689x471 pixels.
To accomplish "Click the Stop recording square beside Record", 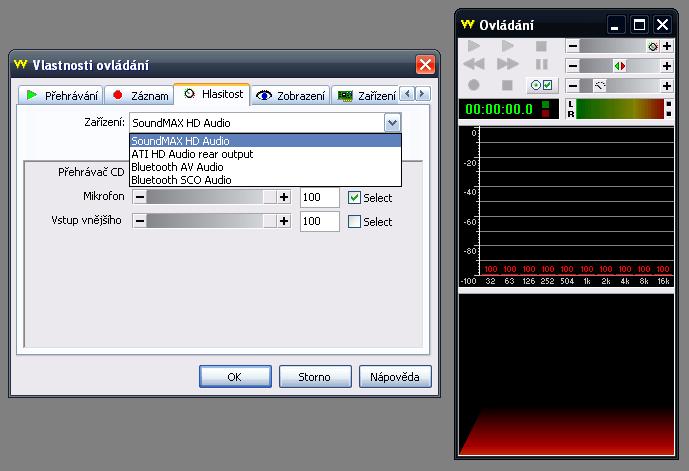I will [508, 85].
